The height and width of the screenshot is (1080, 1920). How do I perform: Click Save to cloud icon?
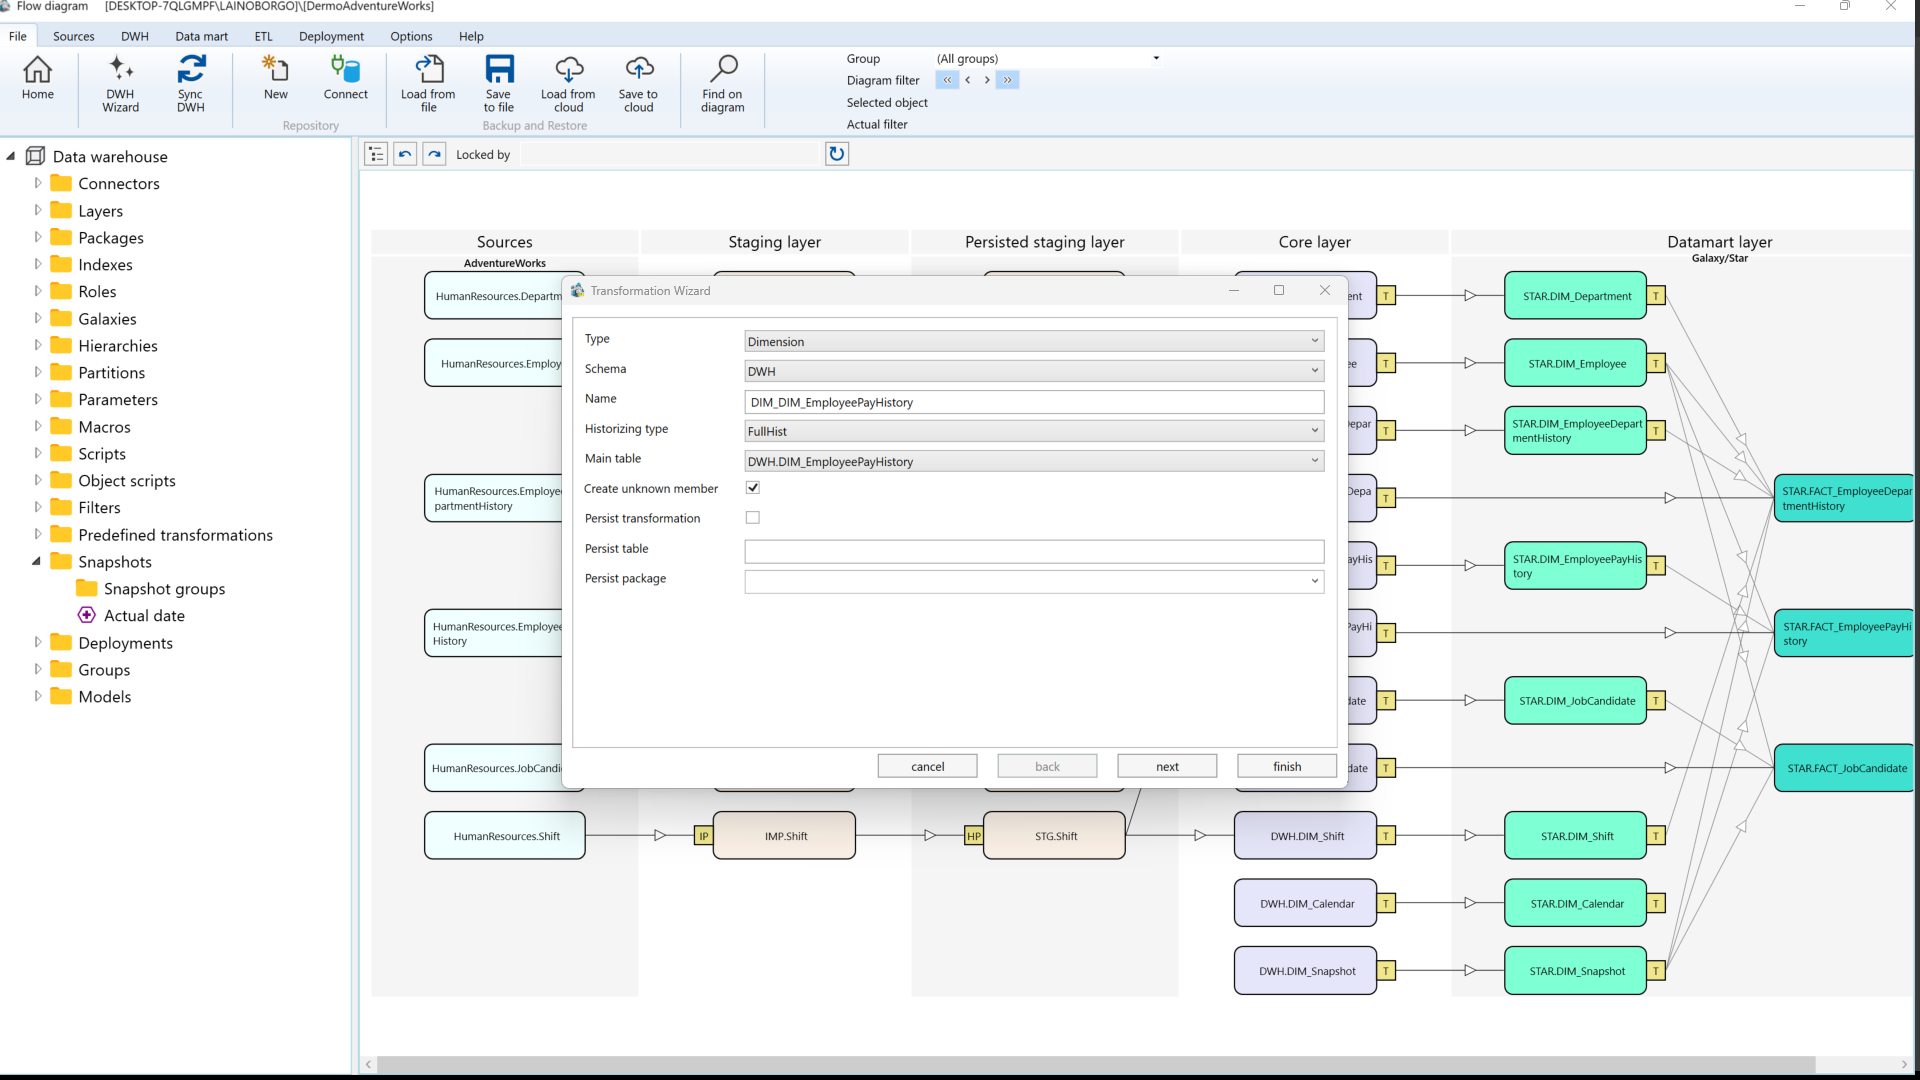[639, 84]
